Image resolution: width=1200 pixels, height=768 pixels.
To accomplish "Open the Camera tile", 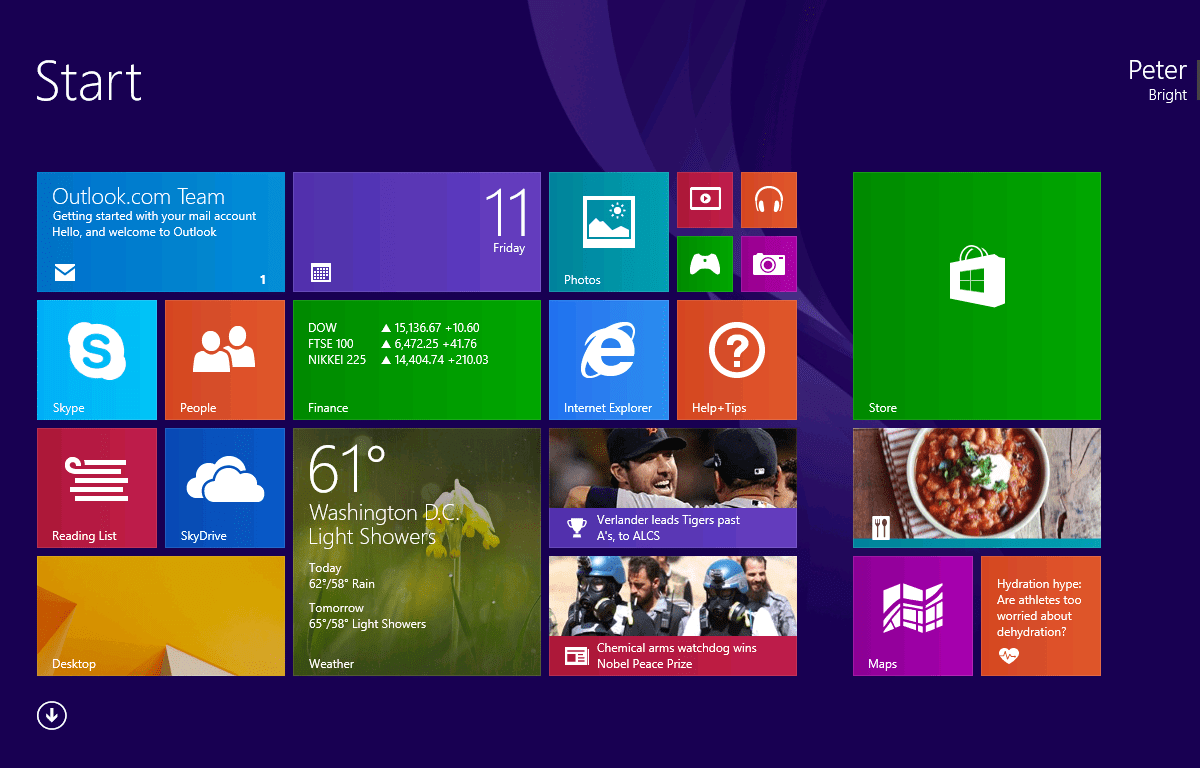I will pos(769,264).
